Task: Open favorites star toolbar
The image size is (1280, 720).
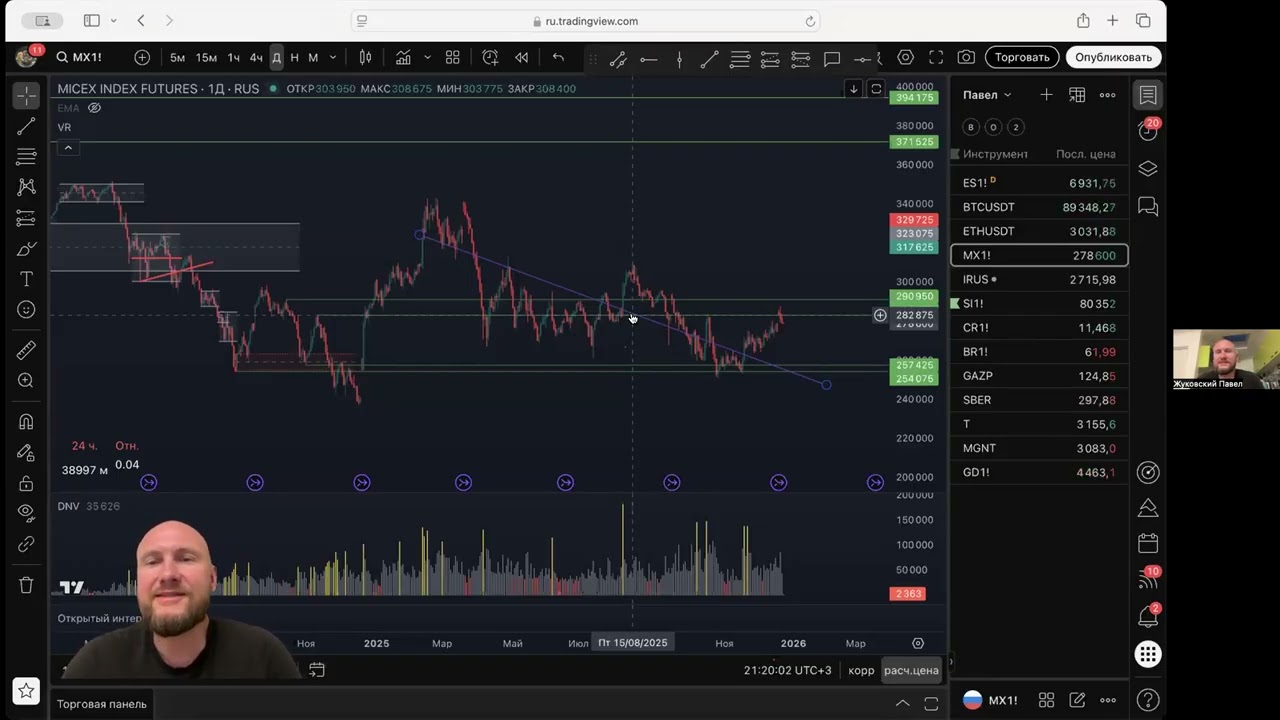Action: [x=26, y=690]
